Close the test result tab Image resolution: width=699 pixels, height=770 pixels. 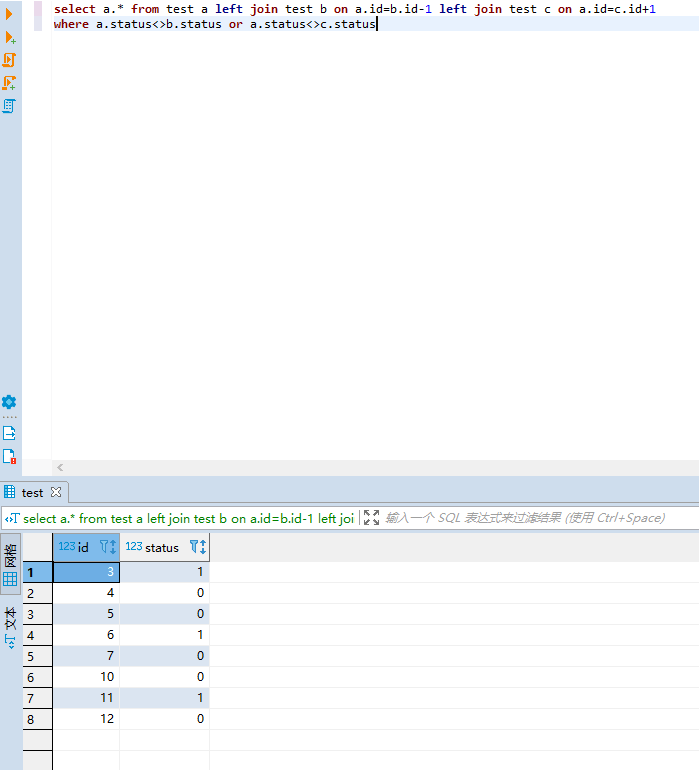[56, 492]
